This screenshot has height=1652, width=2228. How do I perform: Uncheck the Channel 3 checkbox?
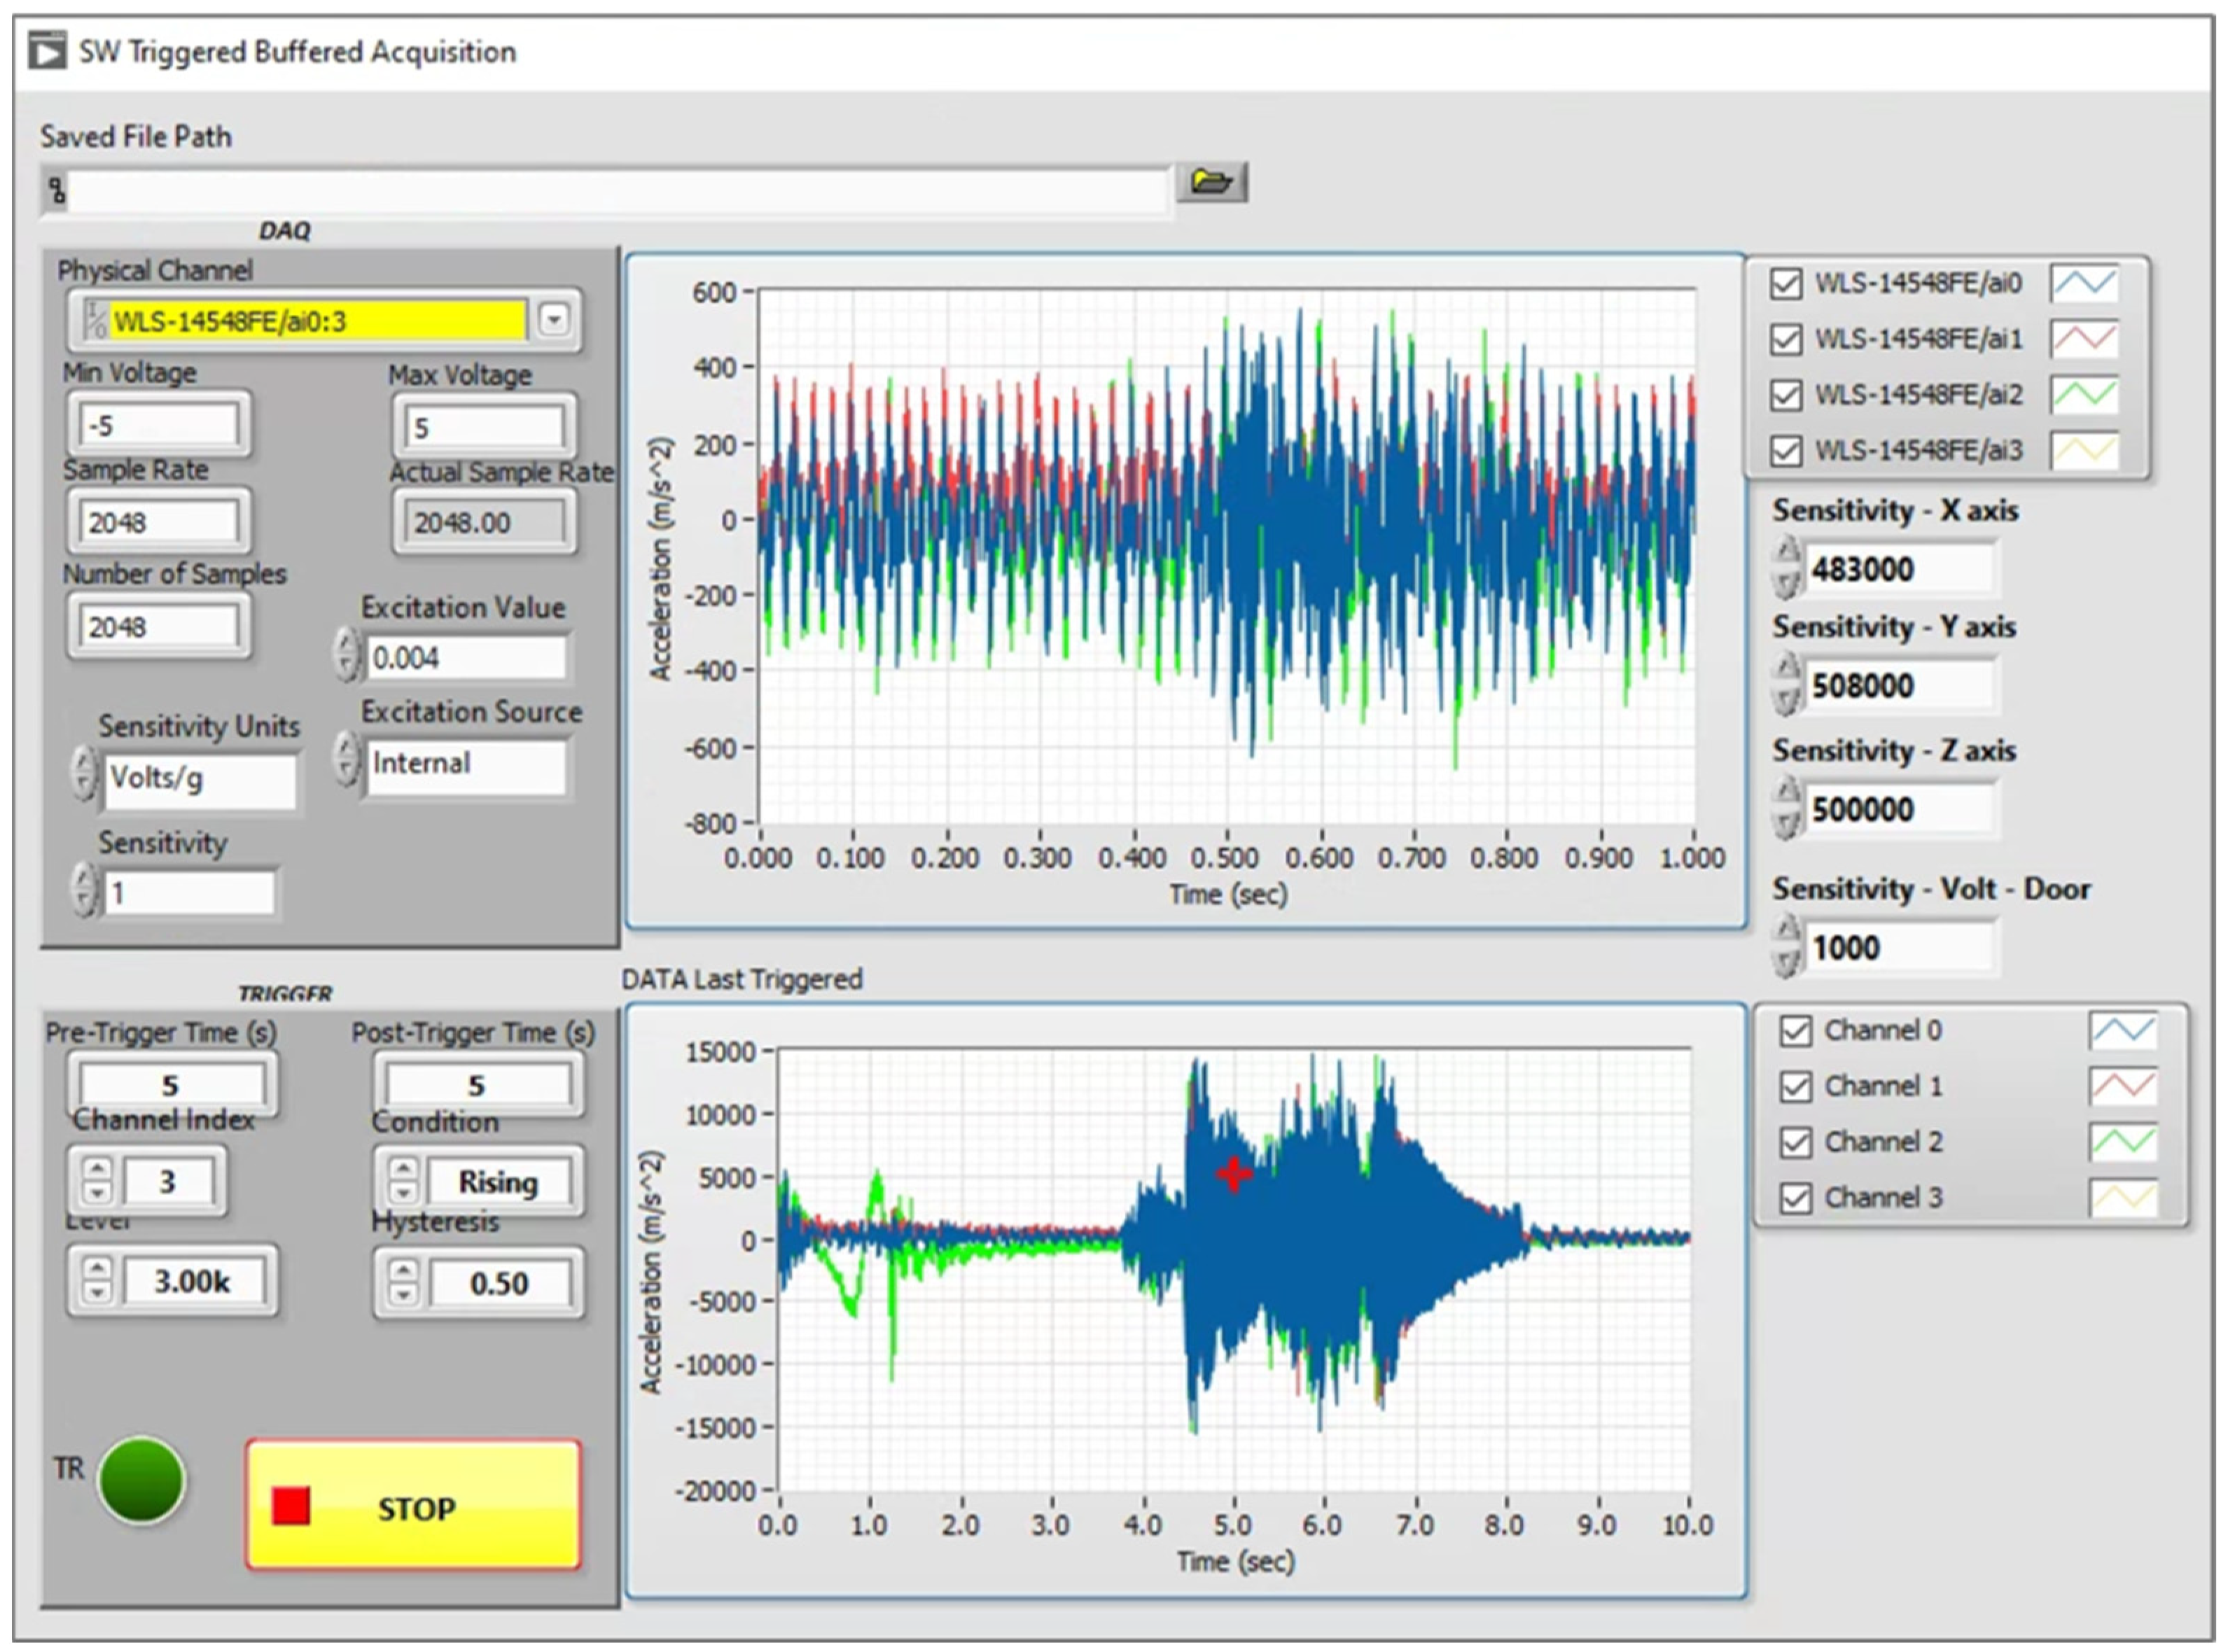tap(1796, 1198)
